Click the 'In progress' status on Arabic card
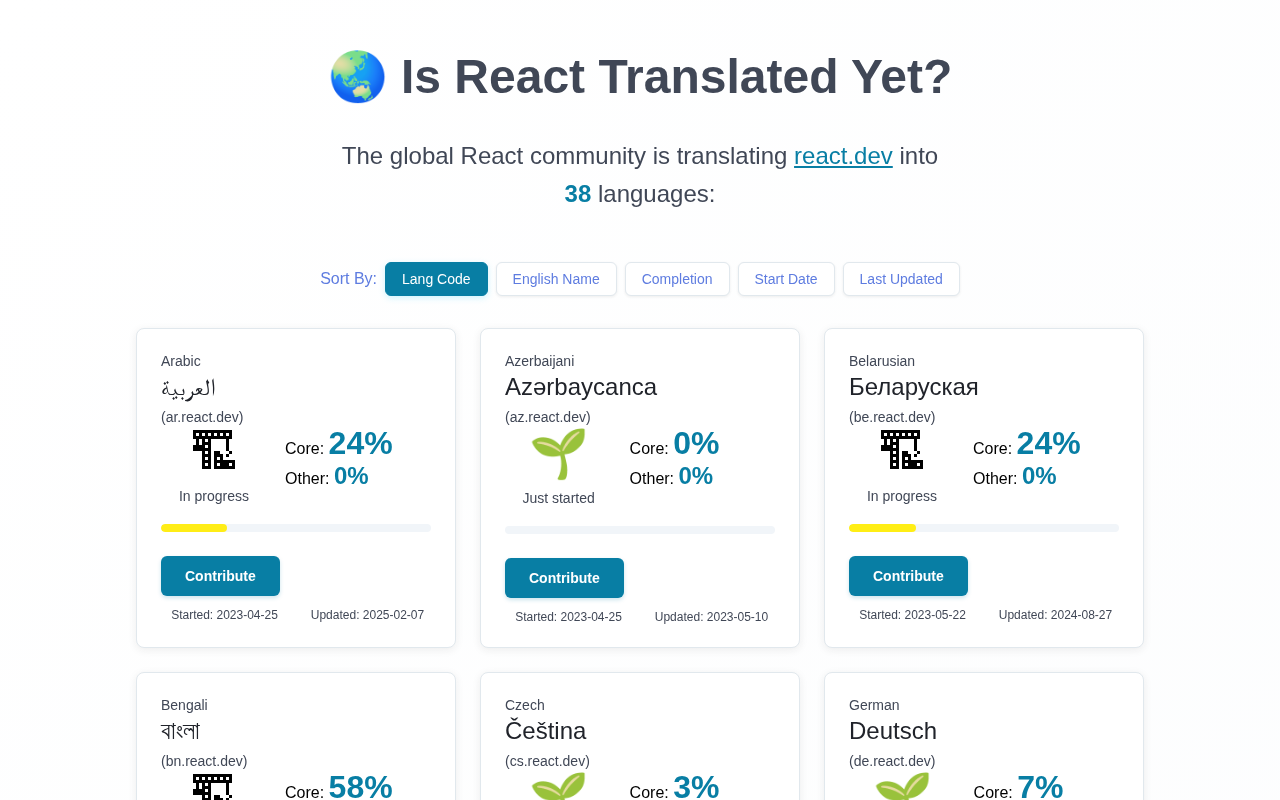This screenshot has width=1280, height=800. click(214, 496)
